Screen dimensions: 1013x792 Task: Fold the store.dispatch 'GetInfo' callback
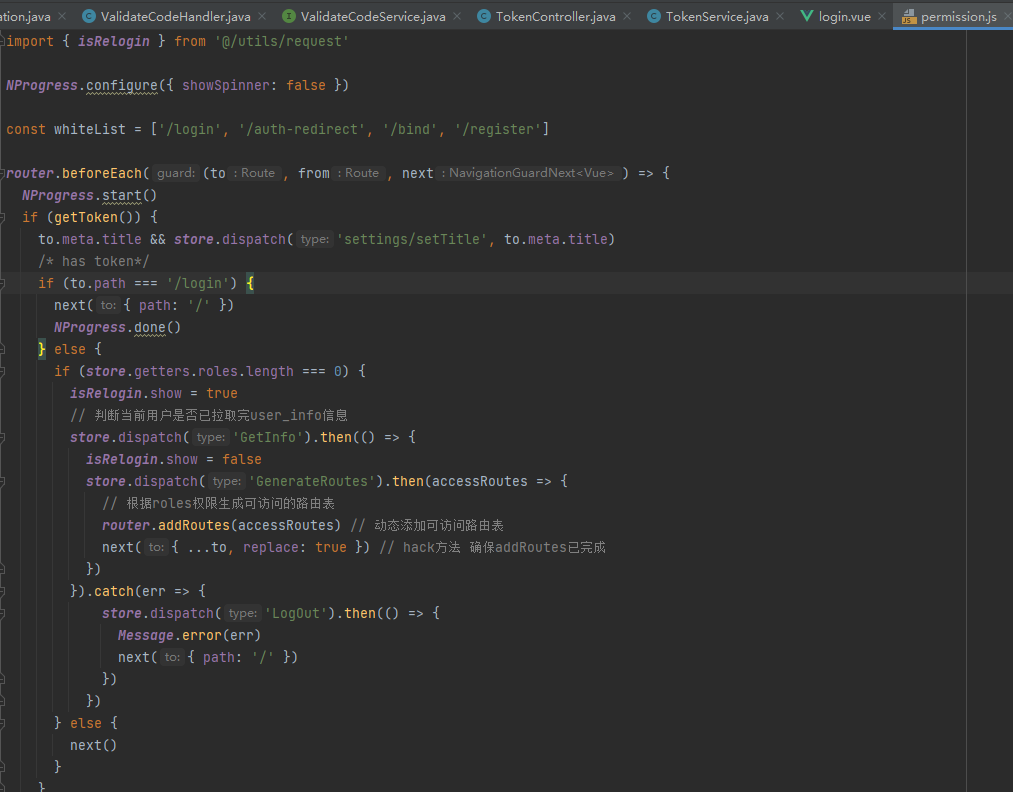point(3,437)
